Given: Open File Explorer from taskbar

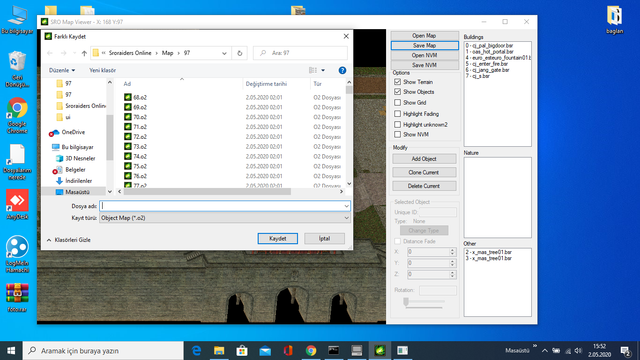Looking at the screenshot, I should (x=219, y=351).
